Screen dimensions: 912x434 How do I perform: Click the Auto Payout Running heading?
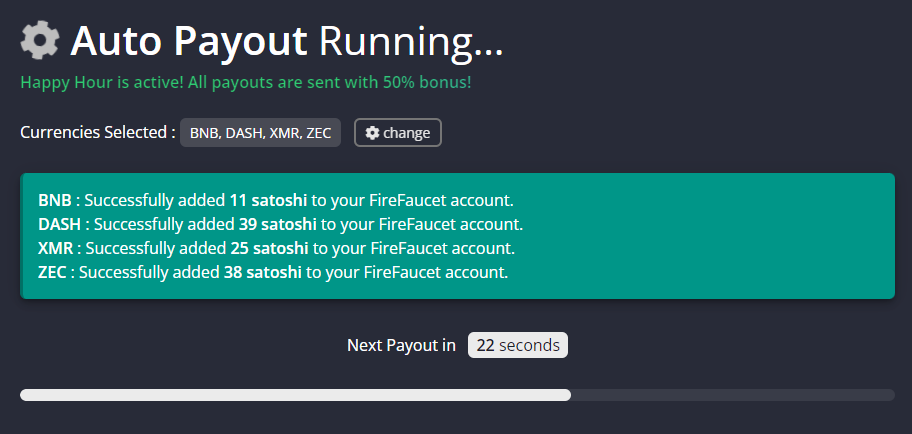286,41
